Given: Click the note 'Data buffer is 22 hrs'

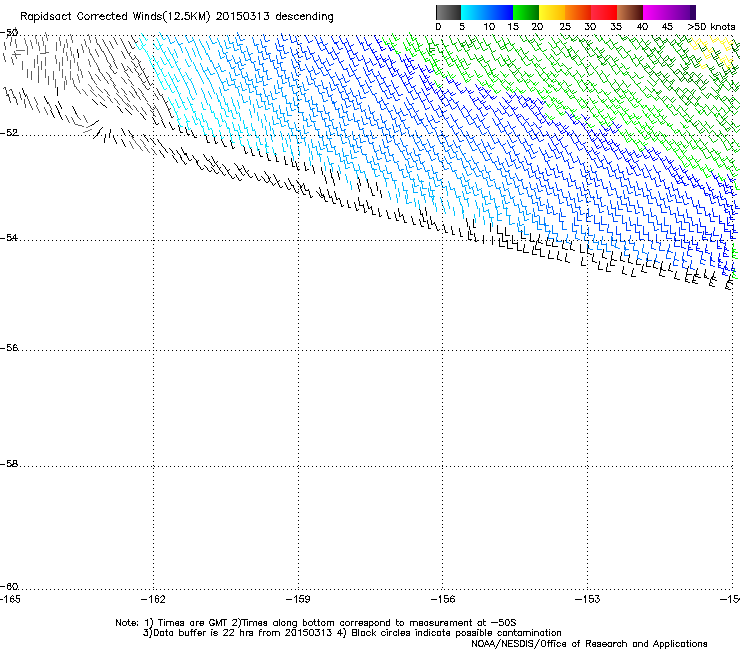Looking at the screenshot, I should 204,633.
